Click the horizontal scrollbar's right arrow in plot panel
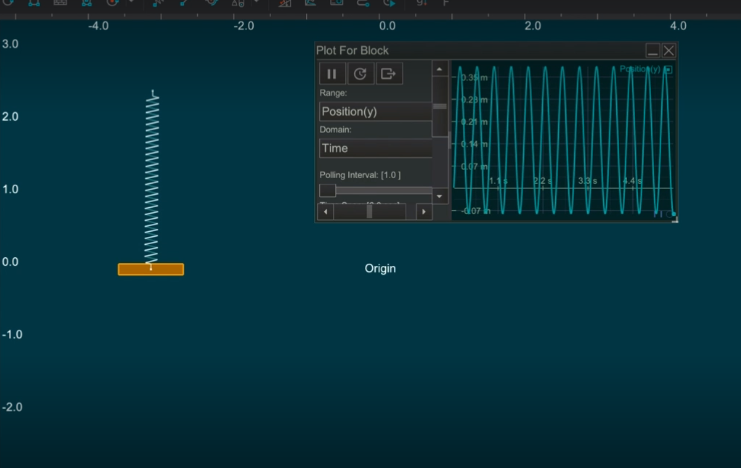The image size is (741, 468). point(424,212)
